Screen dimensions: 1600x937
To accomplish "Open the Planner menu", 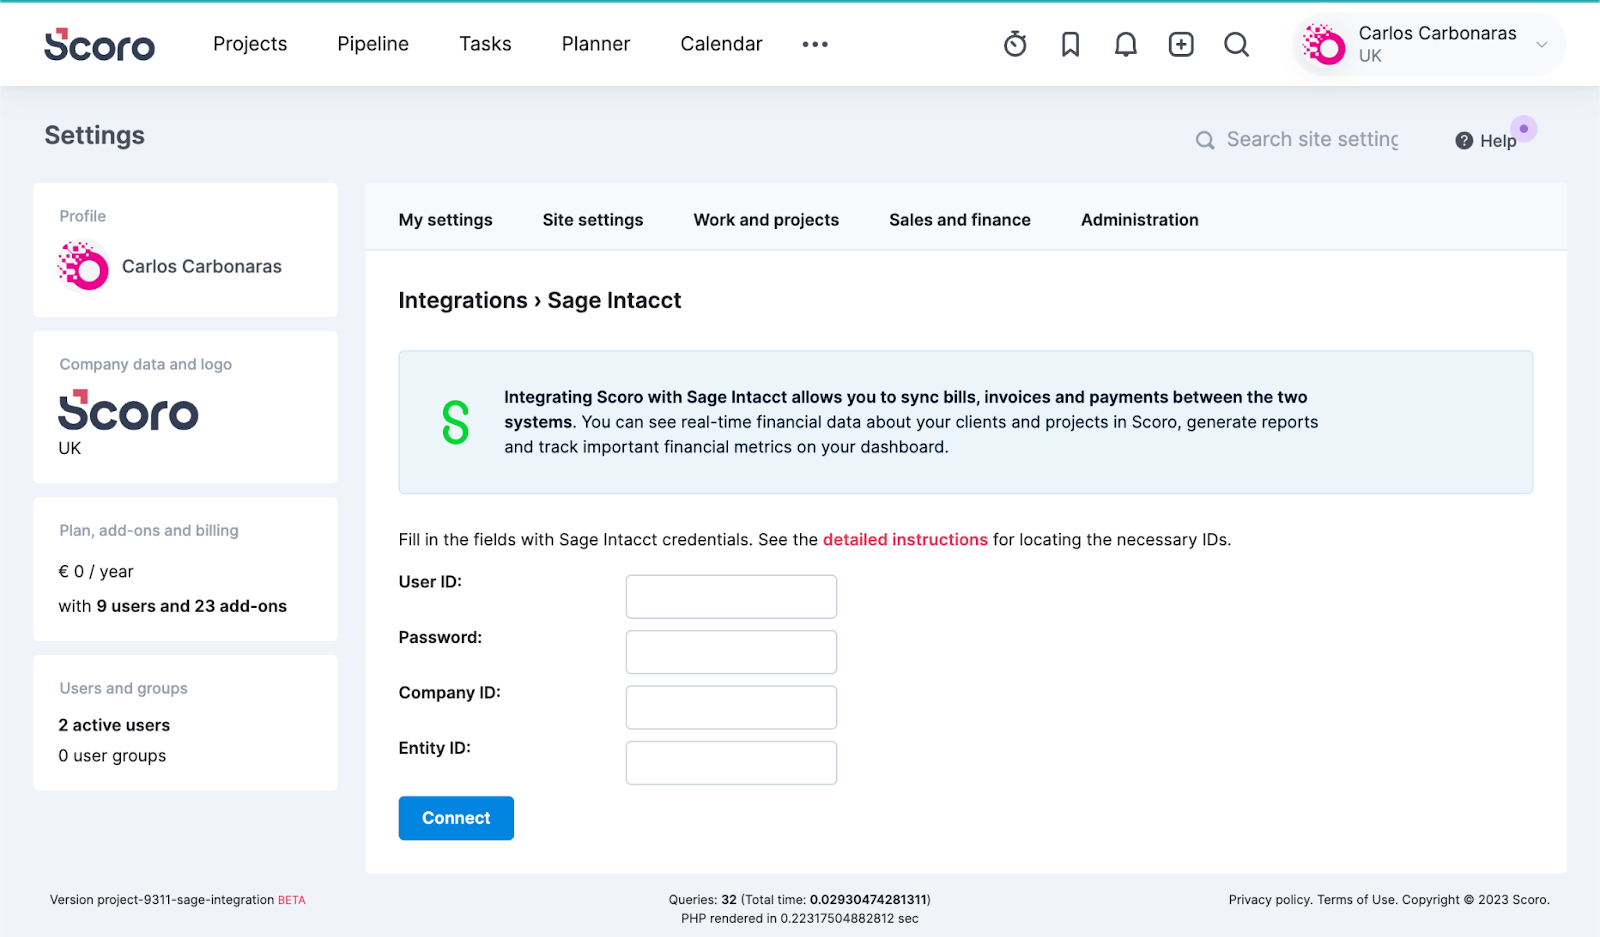I will [596, 44].
